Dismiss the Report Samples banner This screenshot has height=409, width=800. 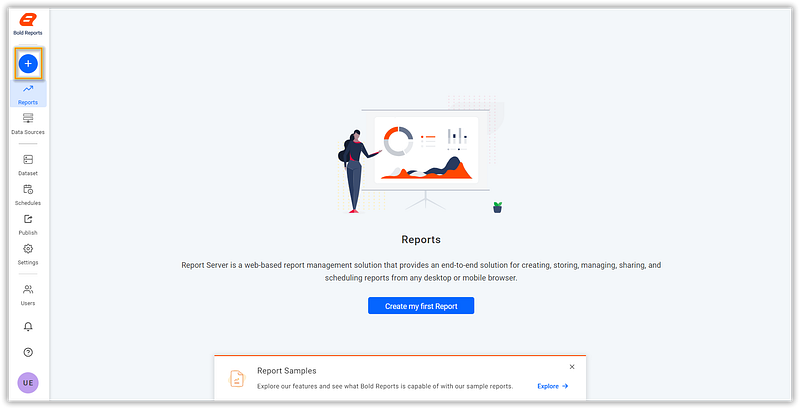[572, 367]
